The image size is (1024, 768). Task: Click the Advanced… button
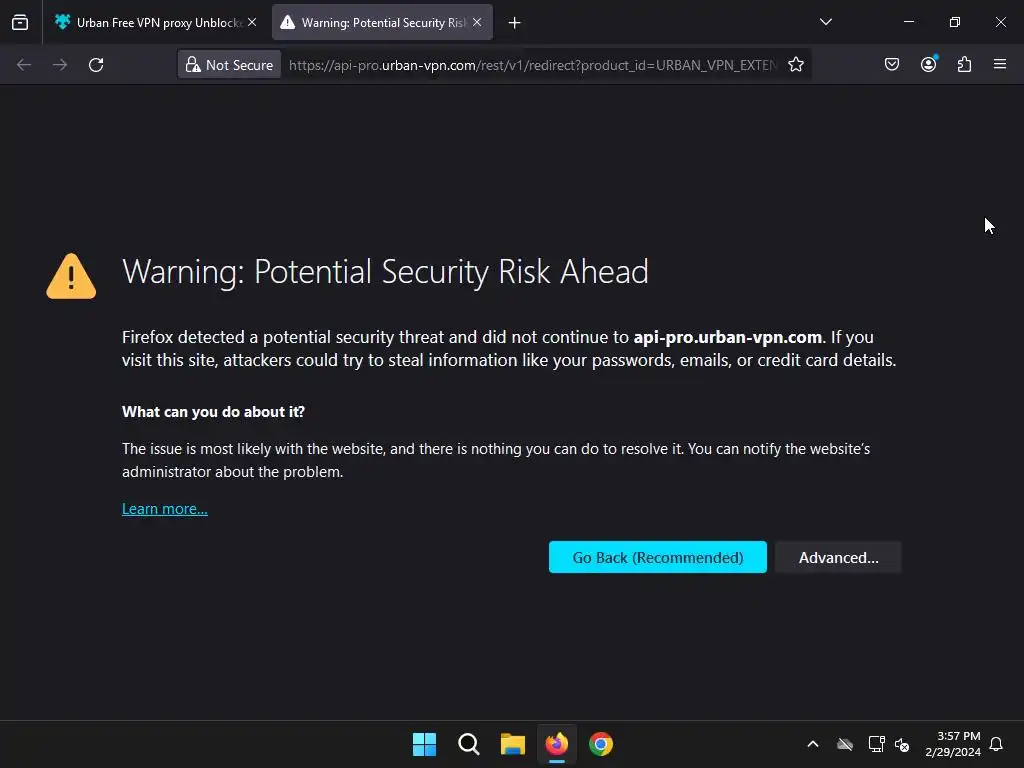pos(839,557)
